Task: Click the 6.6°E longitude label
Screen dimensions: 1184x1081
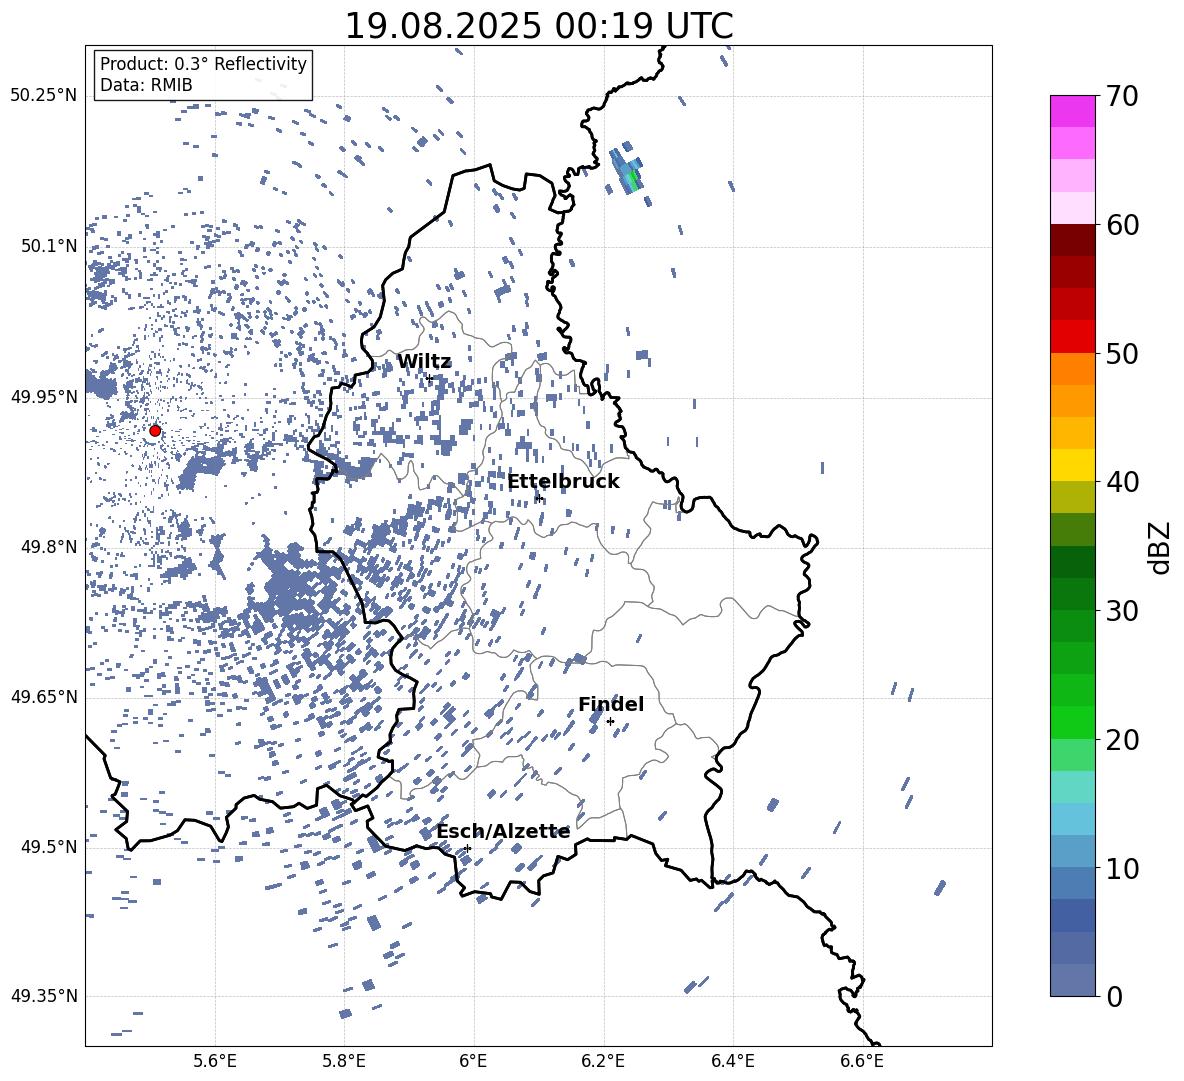Action: (862, 1061)
